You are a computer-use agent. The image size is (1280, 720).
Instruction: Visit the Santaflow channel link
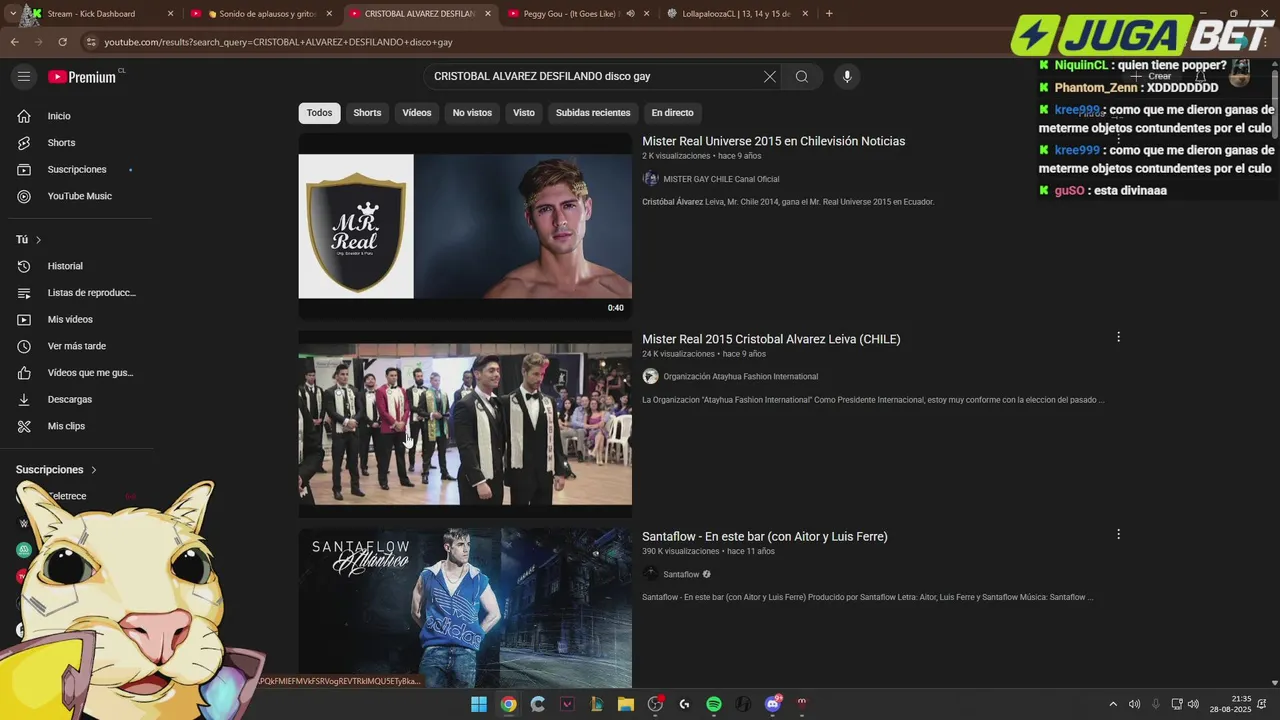coord(681,575)
